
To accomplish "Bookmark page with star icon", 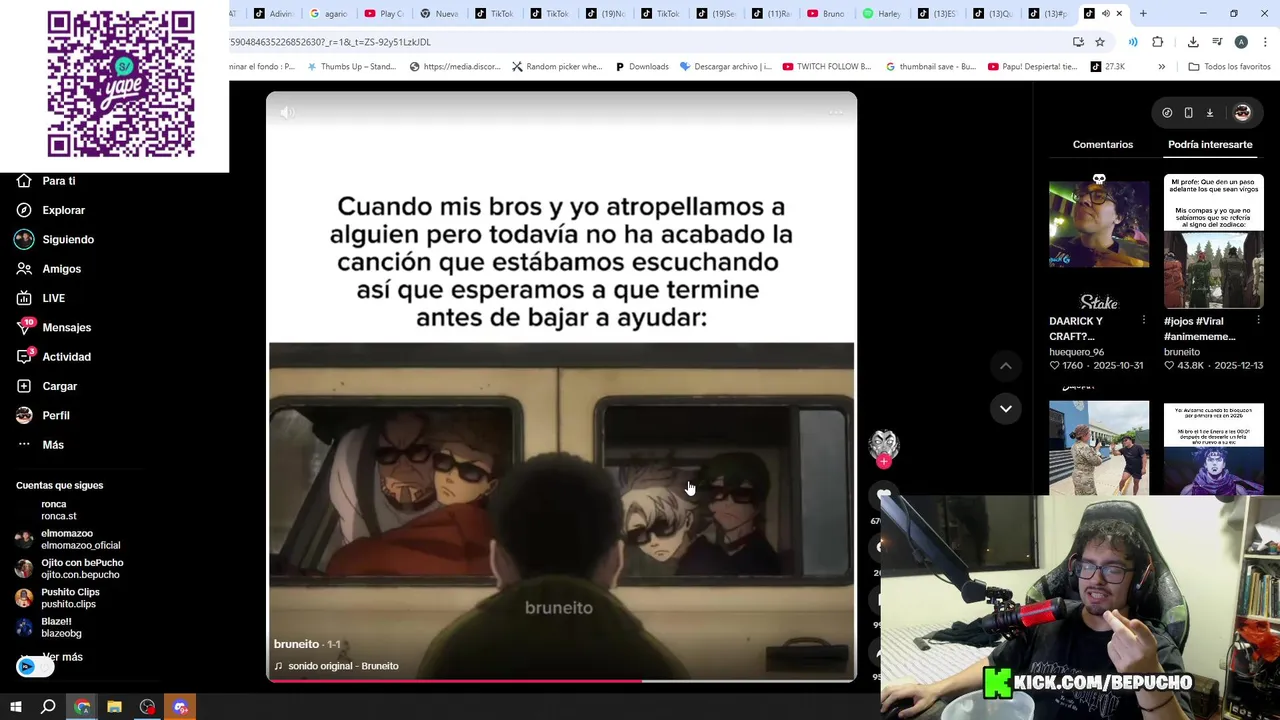I will (1099, 42).
